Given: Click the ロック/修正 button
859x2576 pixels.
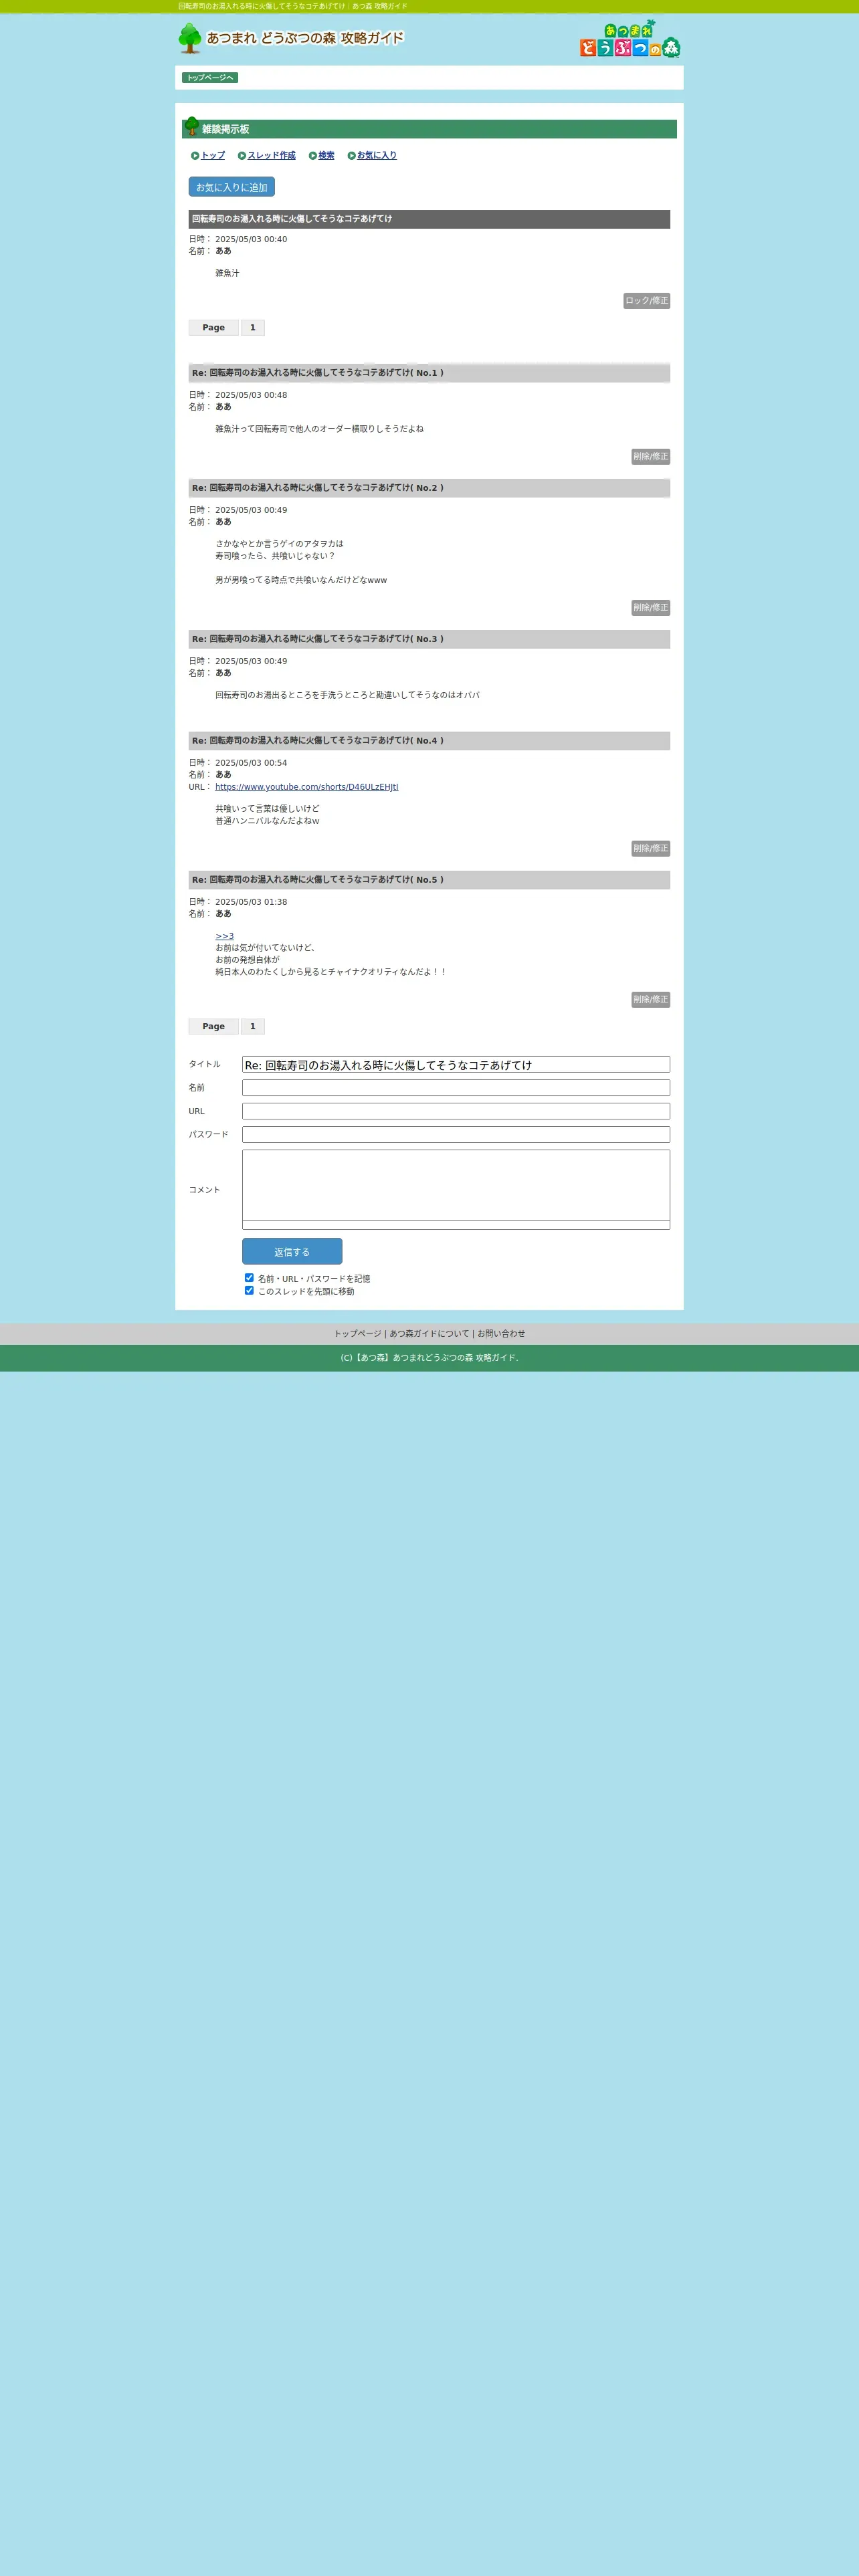Looking at the screenshot, I should coord(647,301).
